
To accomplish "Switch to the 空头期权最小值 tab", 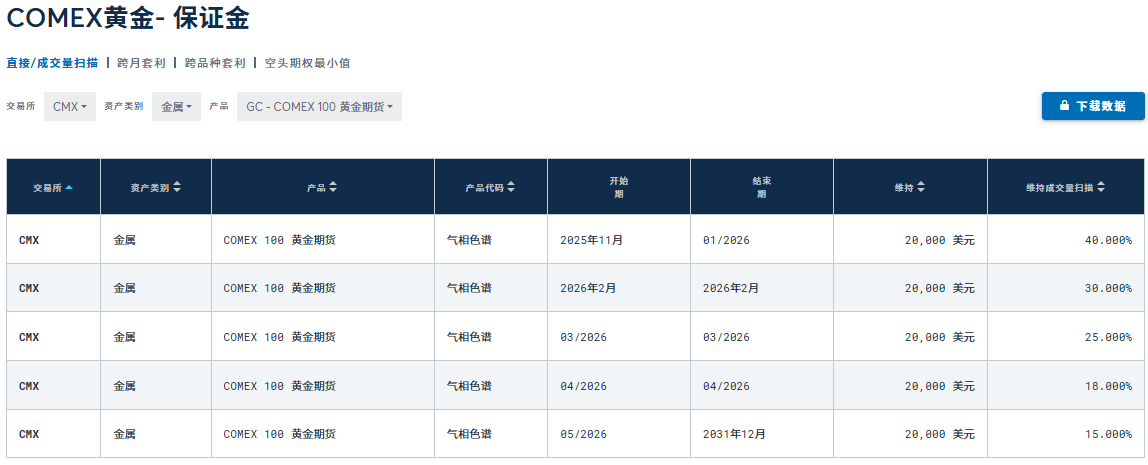I will (308, 63).
